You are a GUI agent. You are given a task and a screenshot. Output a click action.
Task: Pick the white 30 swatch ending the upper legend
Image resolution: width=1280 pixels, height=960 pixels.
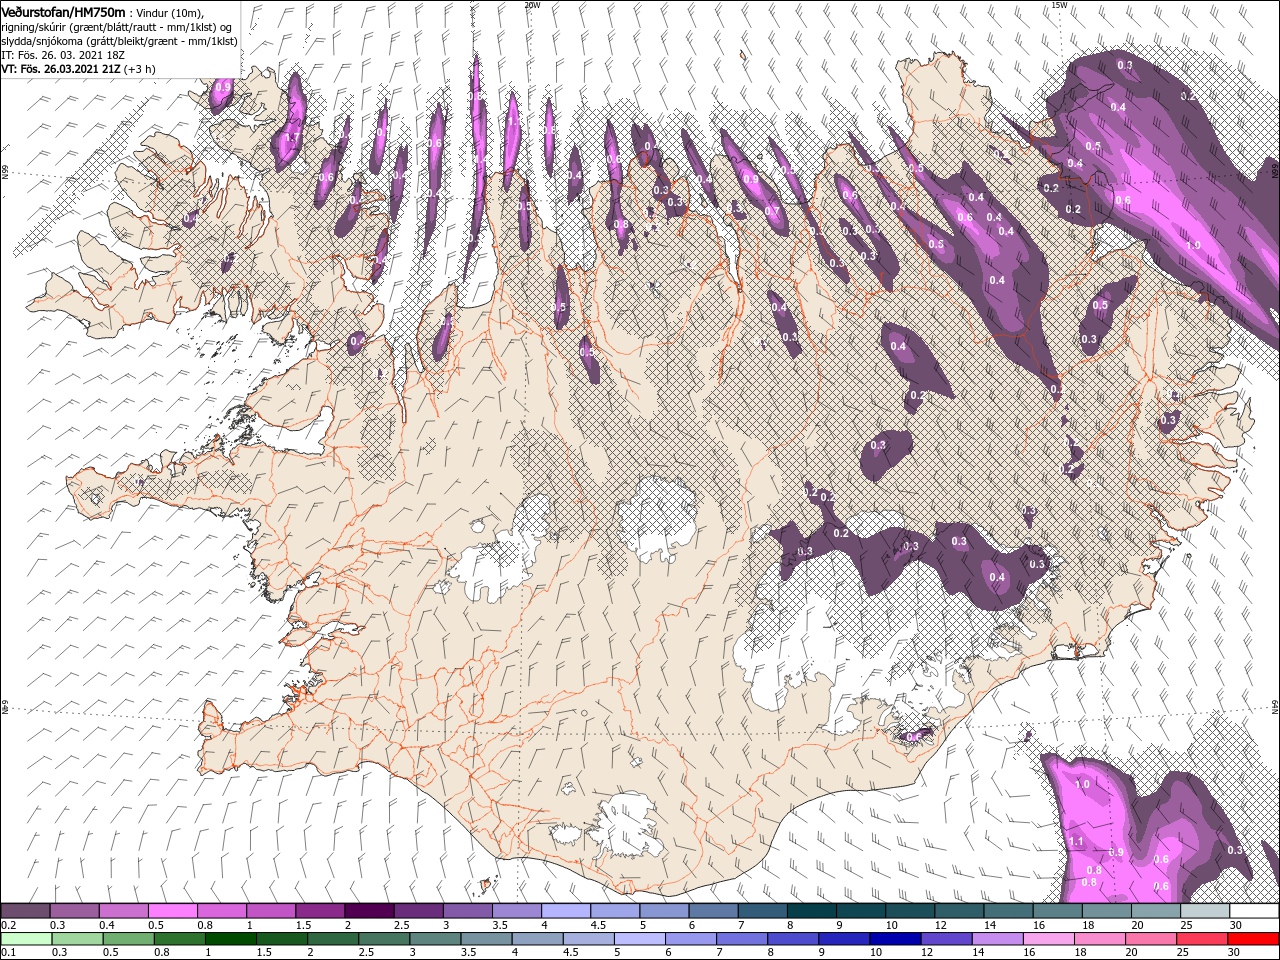(x=1254, y=911)
